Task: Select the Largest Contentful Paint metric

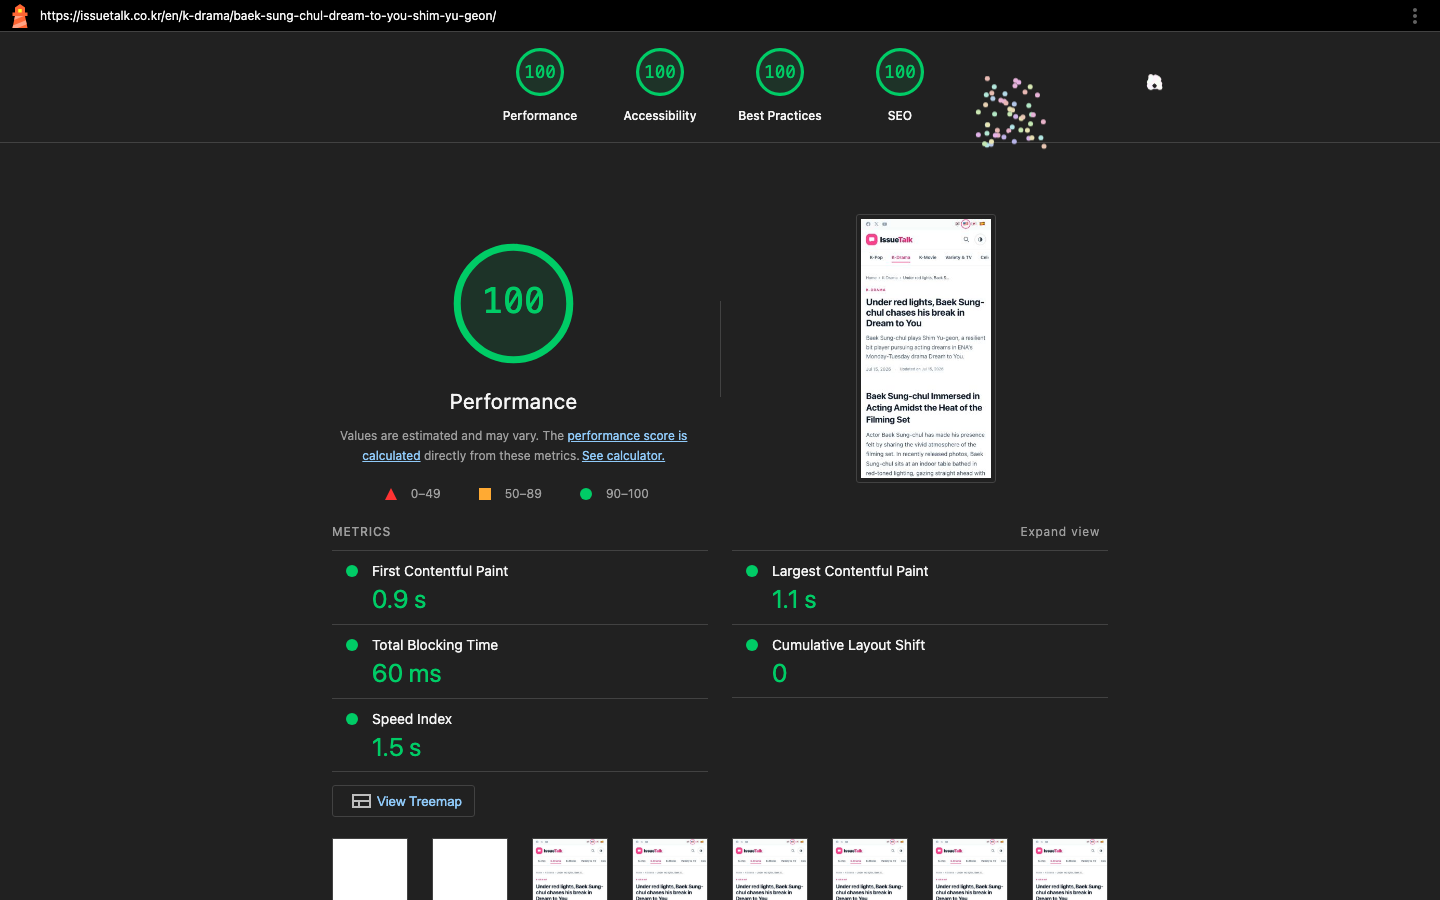Action: click(x=920, y=587)
